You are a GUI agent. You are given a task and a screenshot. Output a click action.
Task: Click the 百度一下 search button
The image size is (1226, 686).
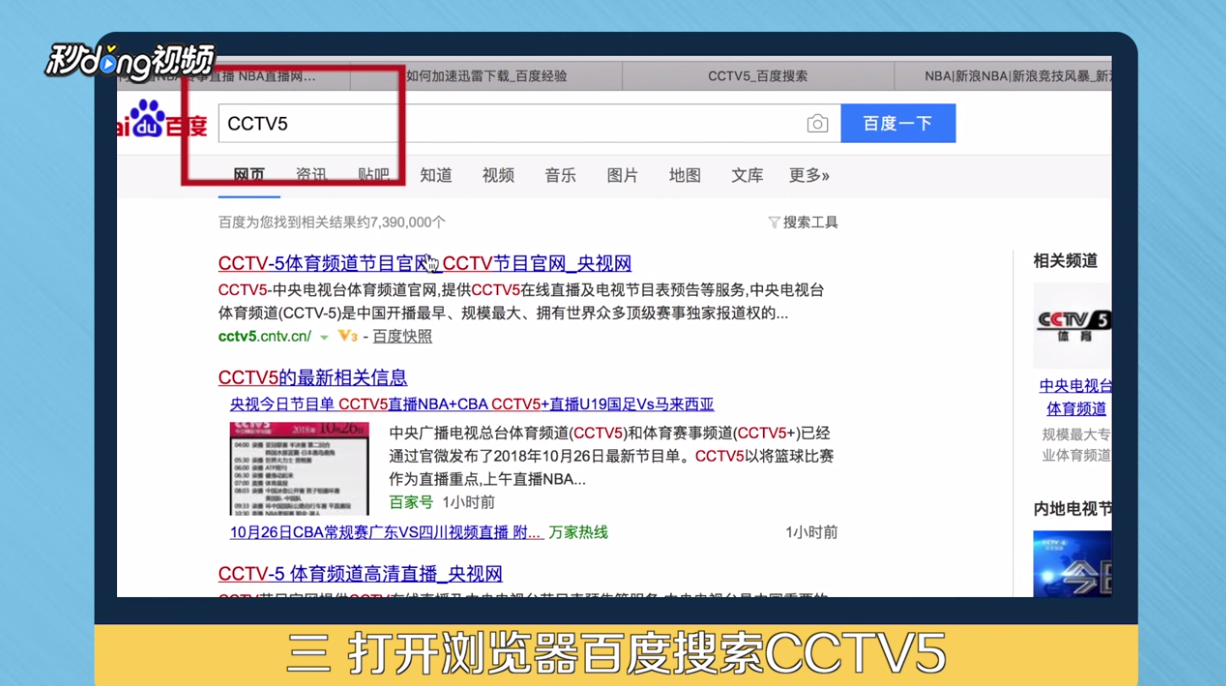coord(898,124)
